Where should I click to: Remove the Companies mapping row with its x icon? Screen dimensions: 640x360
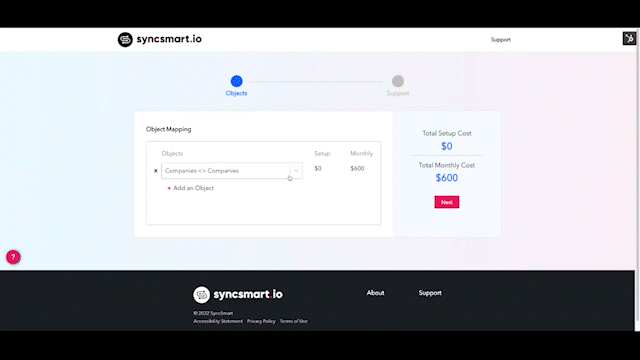156,171
